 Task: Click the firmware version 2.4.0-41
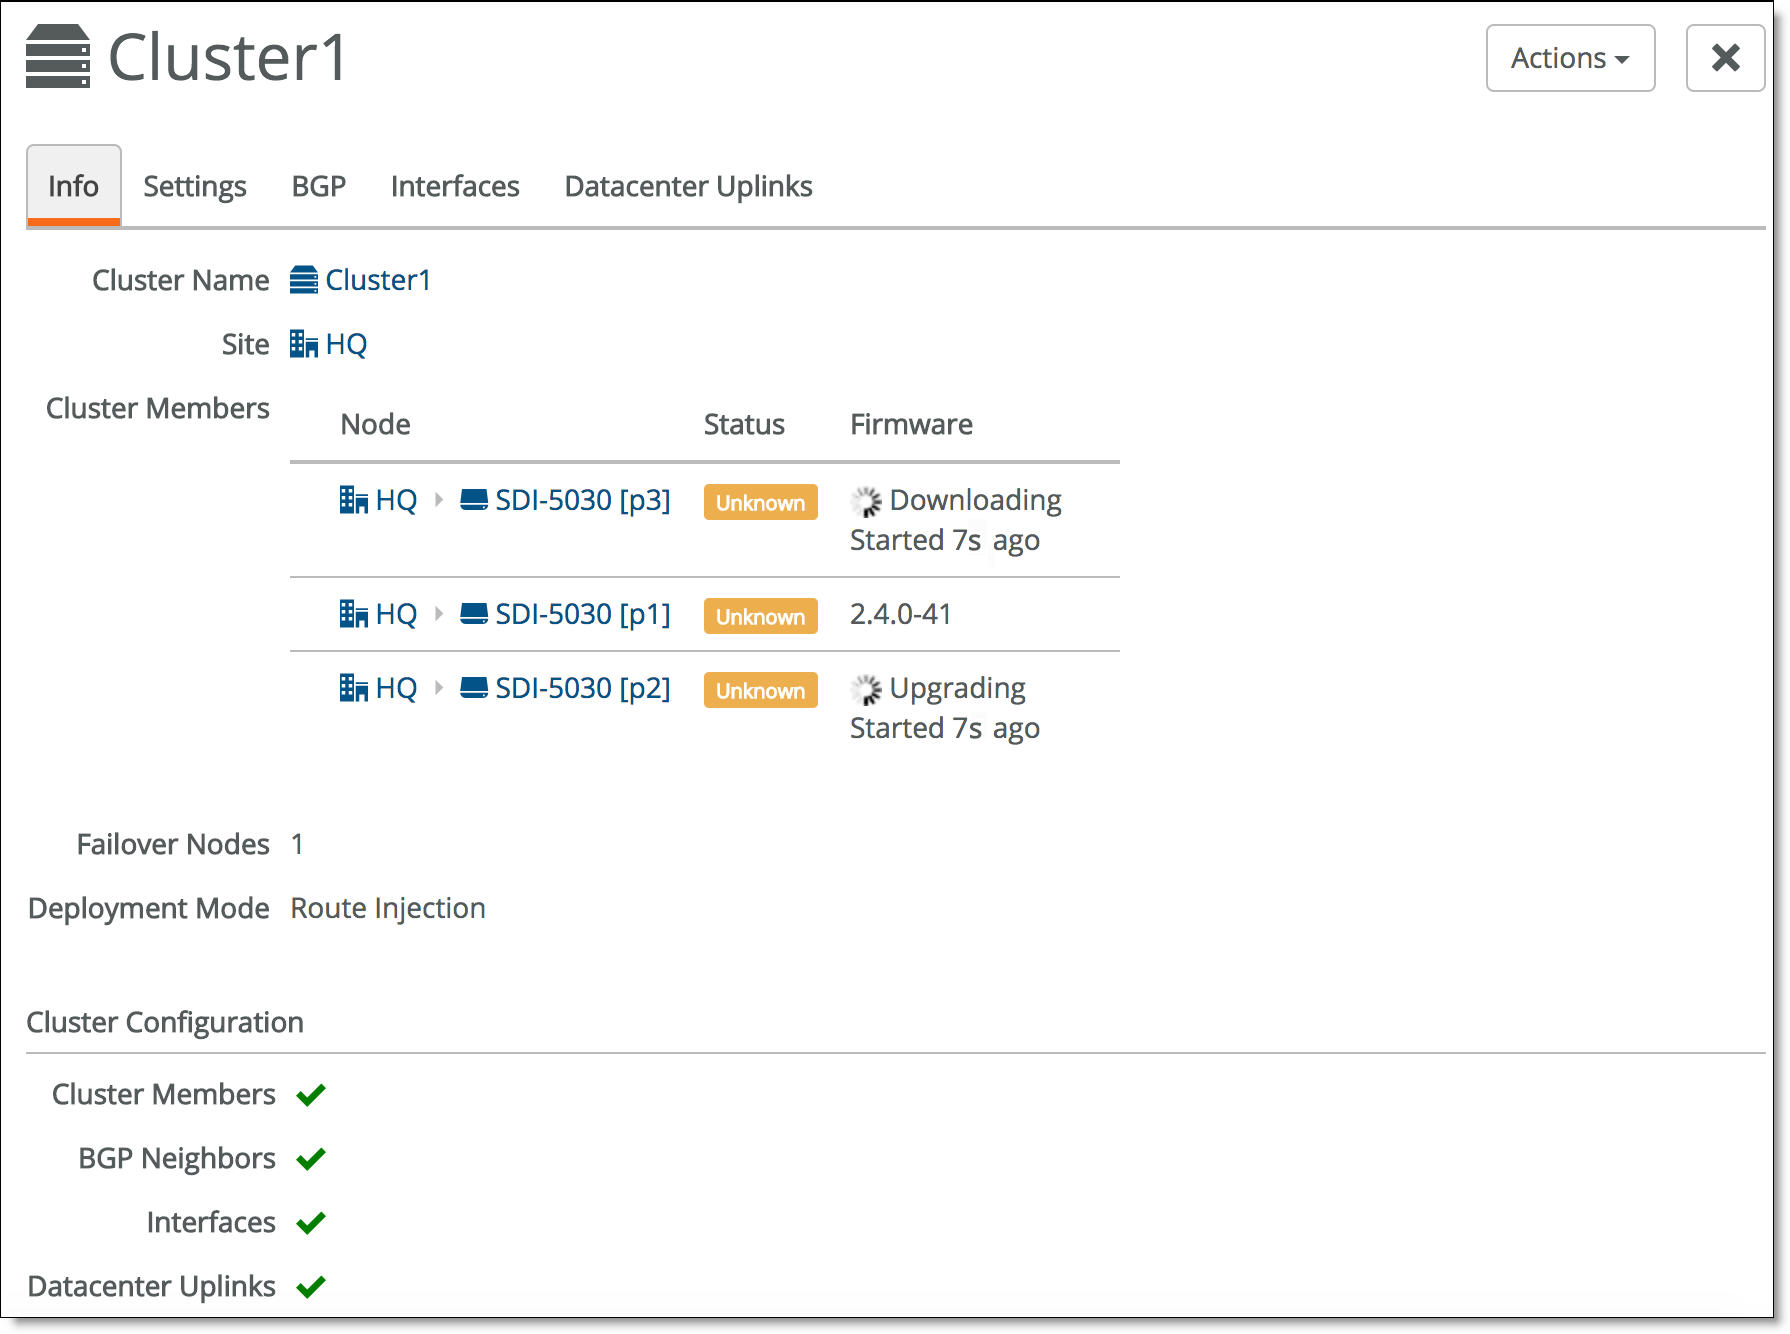click(901, 614)
